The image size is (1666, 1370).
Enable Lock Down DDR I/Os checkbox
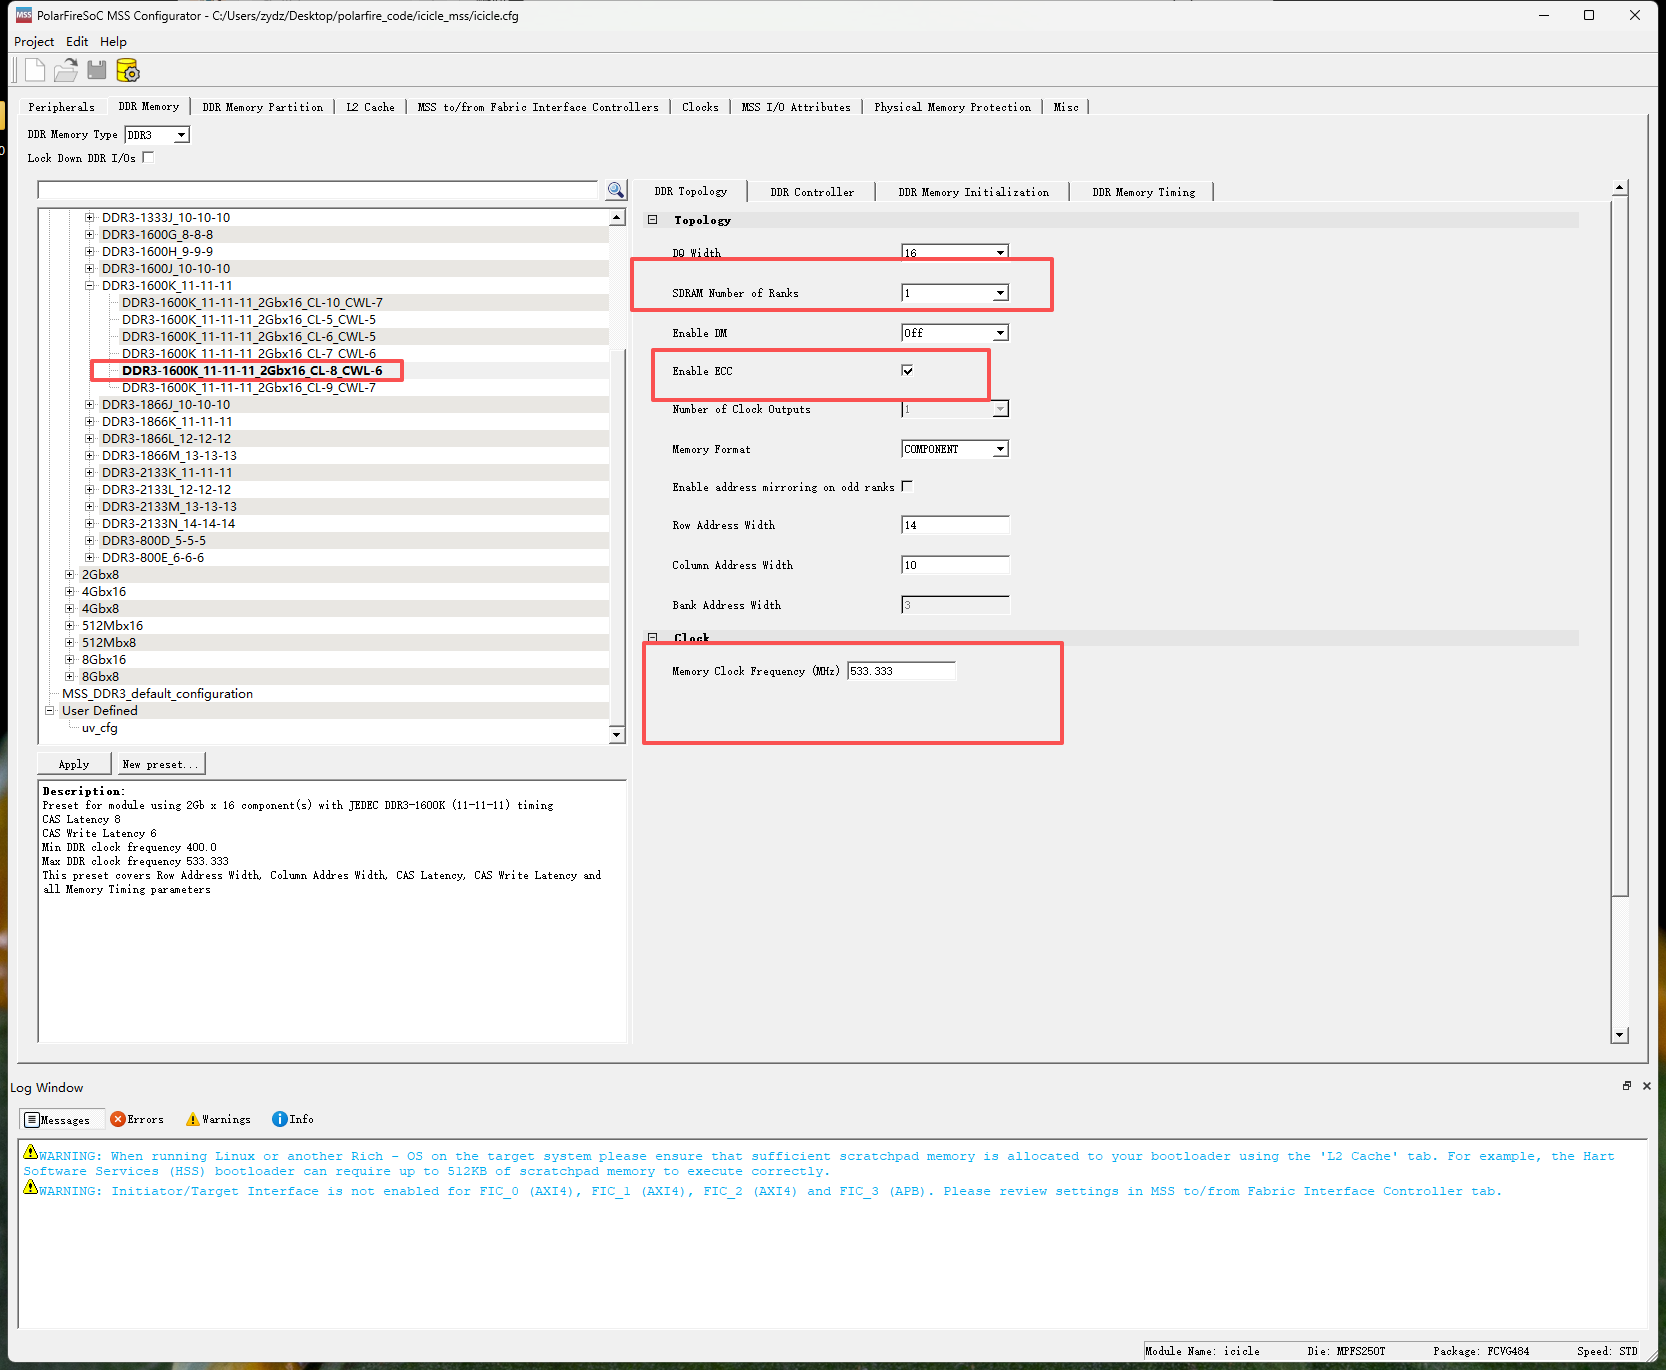tap(148, 157)
